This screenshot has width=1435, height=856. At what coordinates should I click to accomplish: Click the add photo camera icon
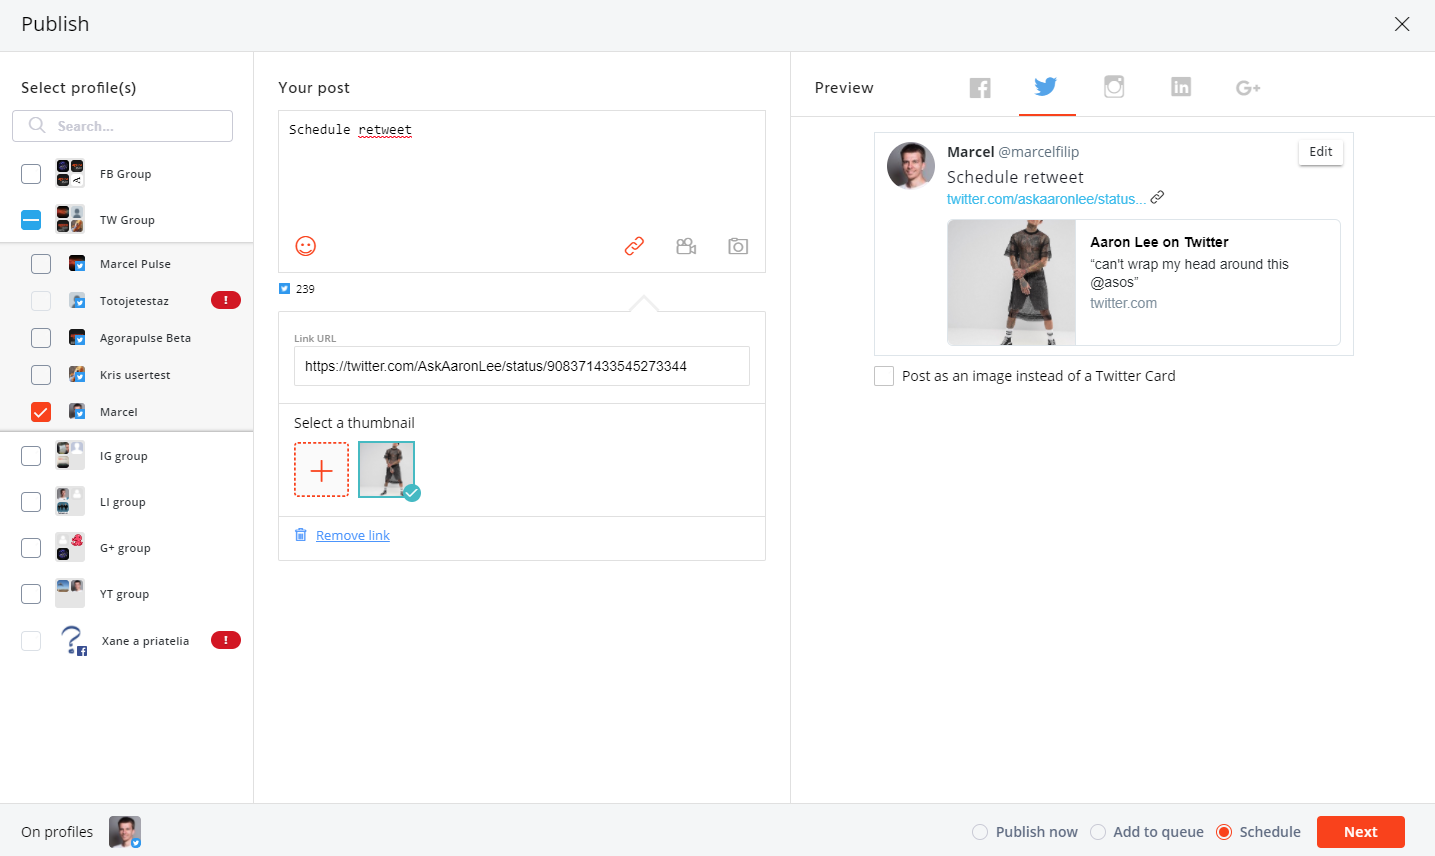(738, 246)
